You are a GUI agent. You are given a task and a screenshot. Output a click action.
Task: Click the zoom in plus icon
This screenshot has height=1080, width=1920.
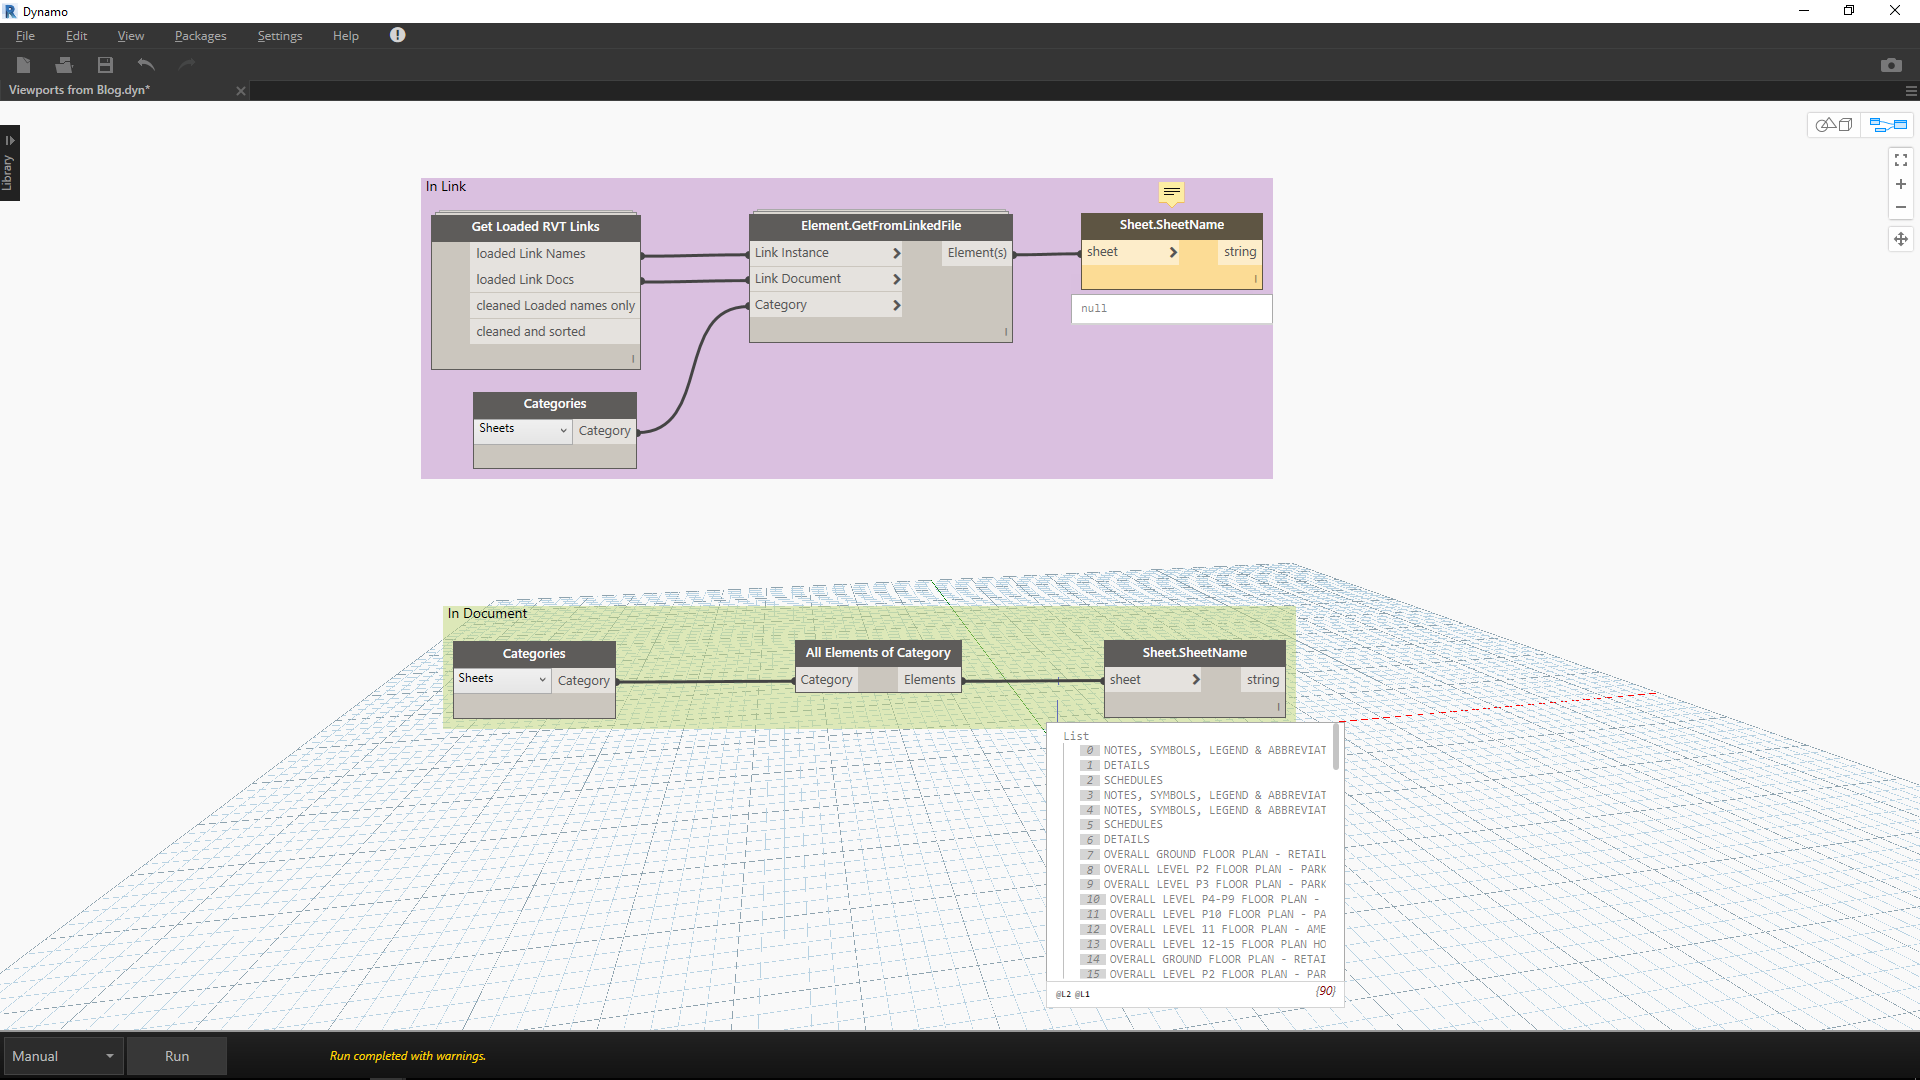[1900, 184]
